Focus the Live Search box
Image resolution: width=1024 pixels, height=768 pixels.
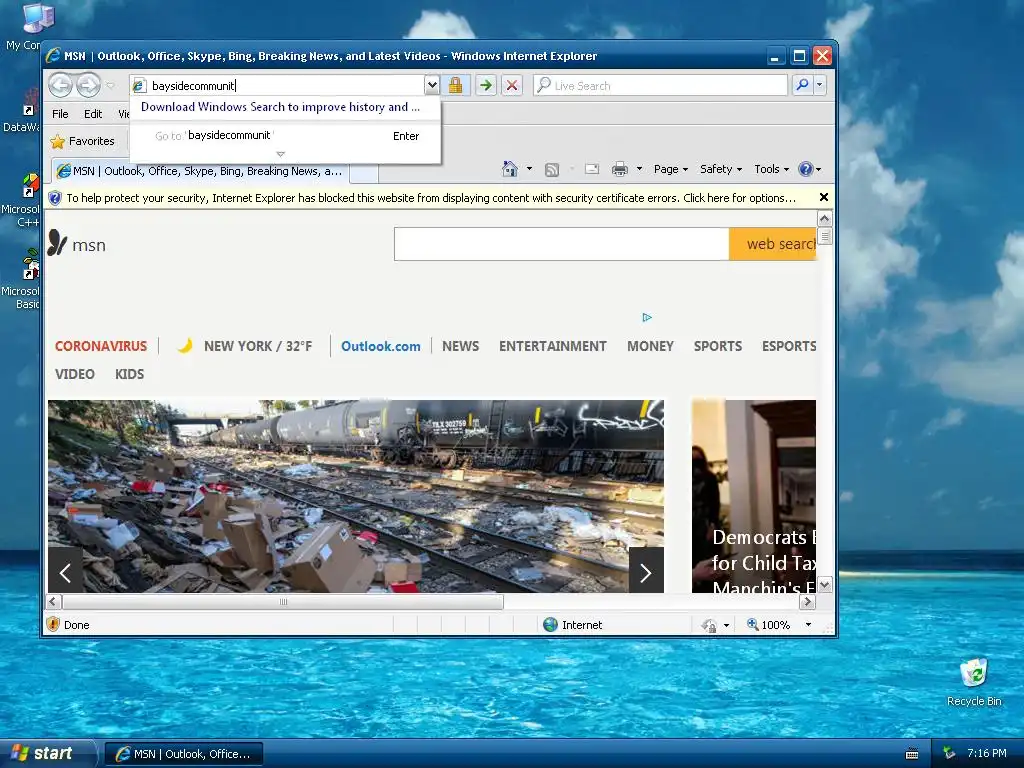tap(660, 86)
